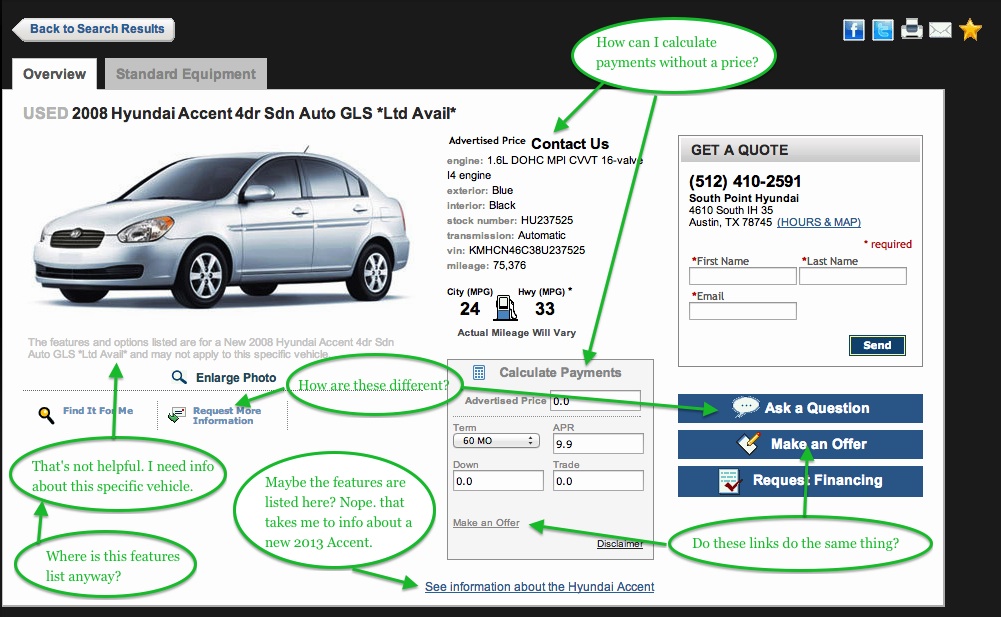Click the Enlarge Photo link
This screenshot has height=617, width=1001.
tap(236, 377)
